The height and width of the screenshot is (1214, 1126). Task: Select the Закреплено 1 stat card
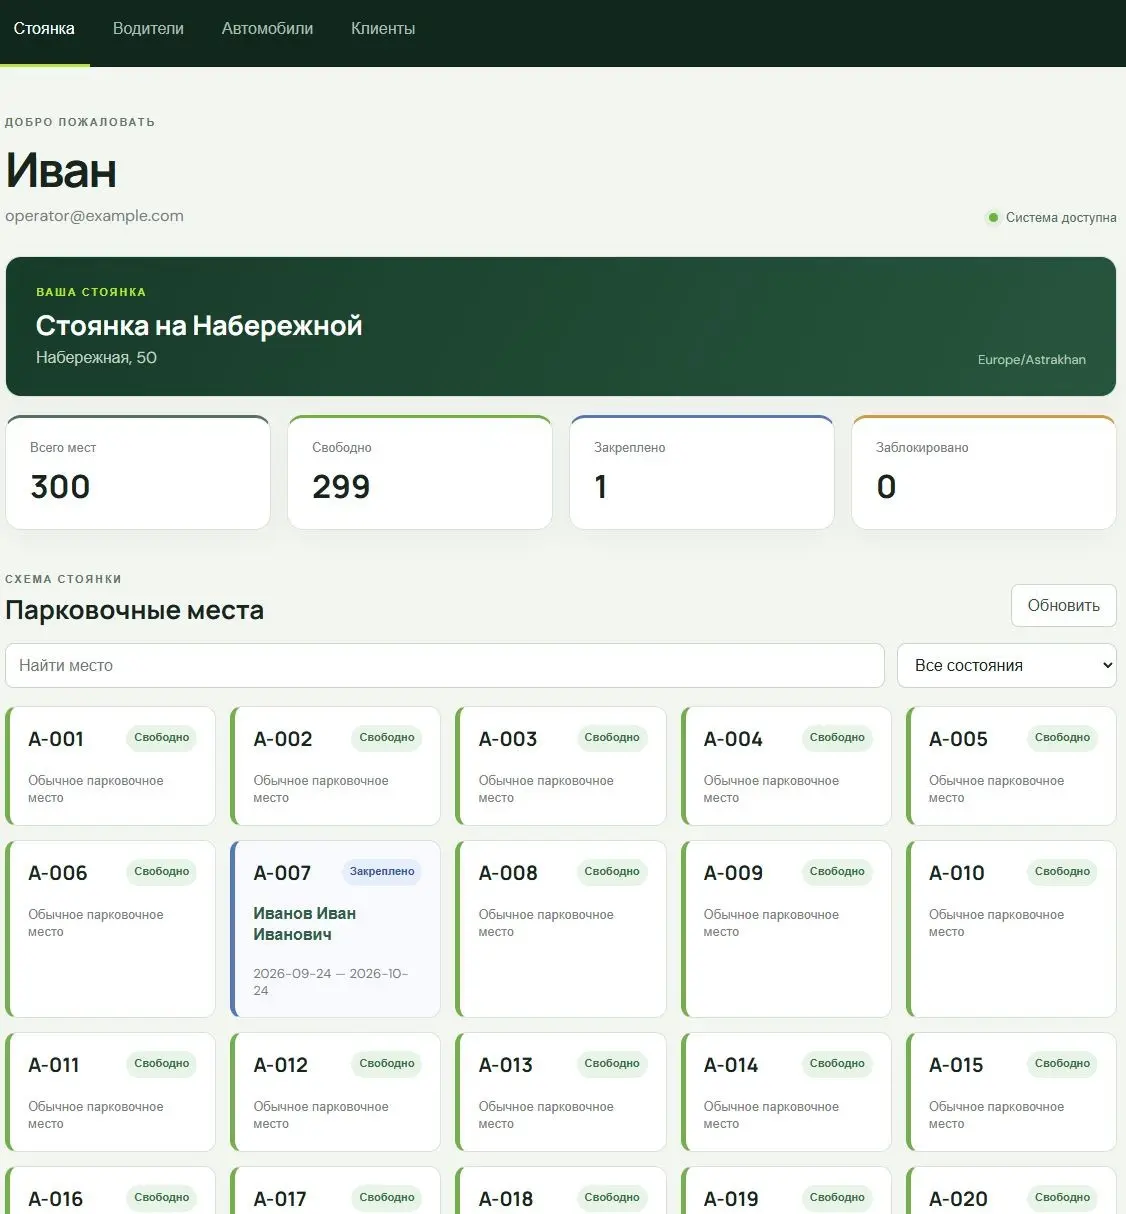coord(702,472)
